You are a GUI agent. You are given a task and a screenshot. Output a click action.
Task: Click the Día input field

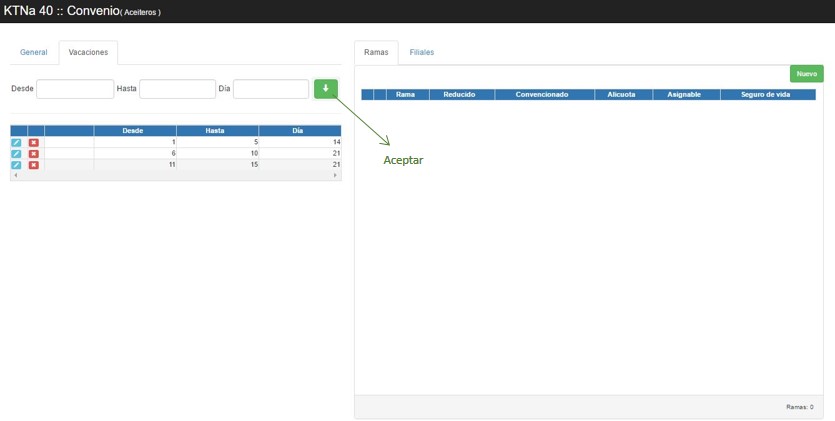pyautogui.click(x=270, y=89)
